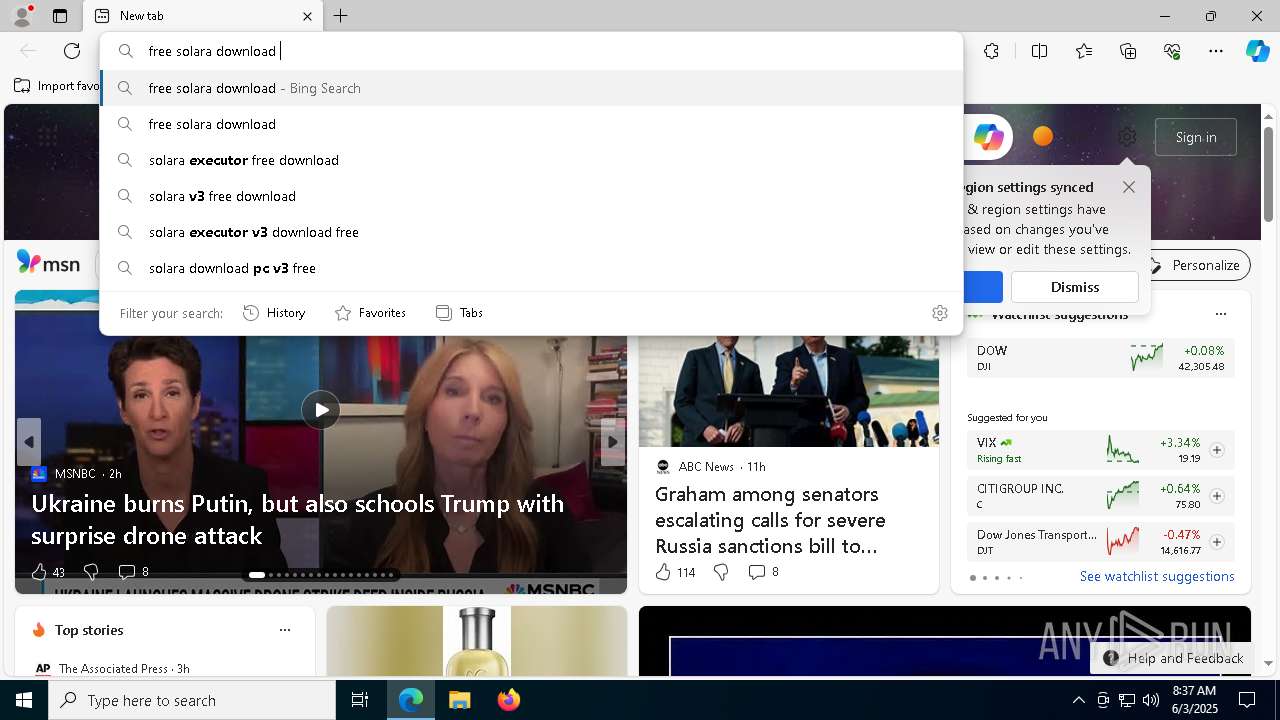Choose suggestion 'solara executor v3 download free'
This screenshot has width=1280, height=720.
[x=531, y=232]
